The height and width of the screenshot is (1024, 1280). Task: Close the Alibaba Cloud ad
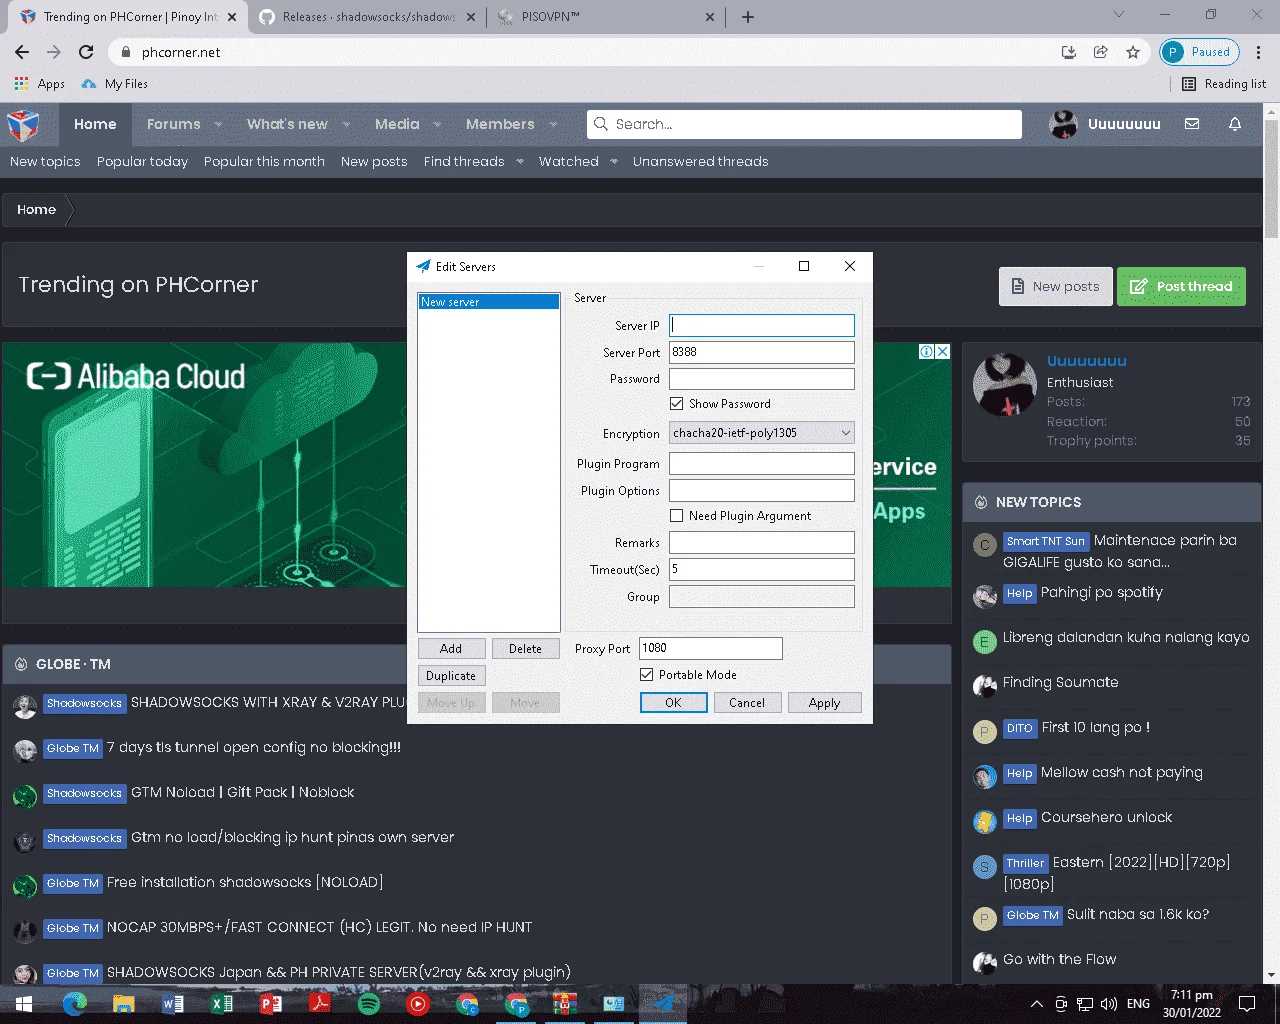942,351
